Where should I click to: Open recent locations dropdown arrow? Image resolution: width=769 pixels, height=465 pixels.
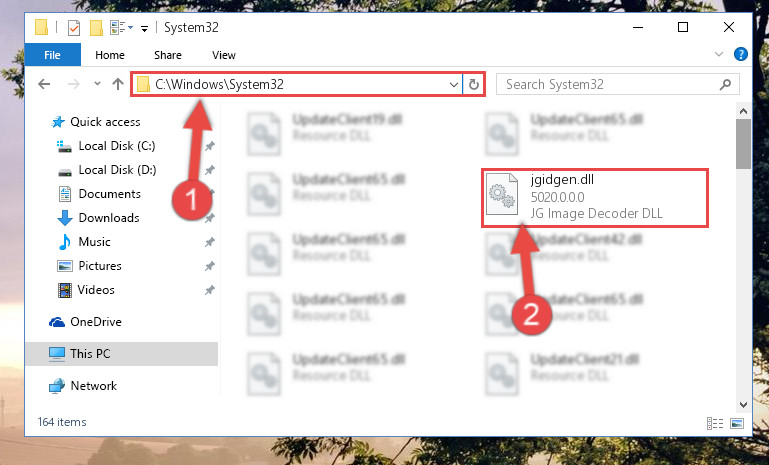tap(97, 84)
